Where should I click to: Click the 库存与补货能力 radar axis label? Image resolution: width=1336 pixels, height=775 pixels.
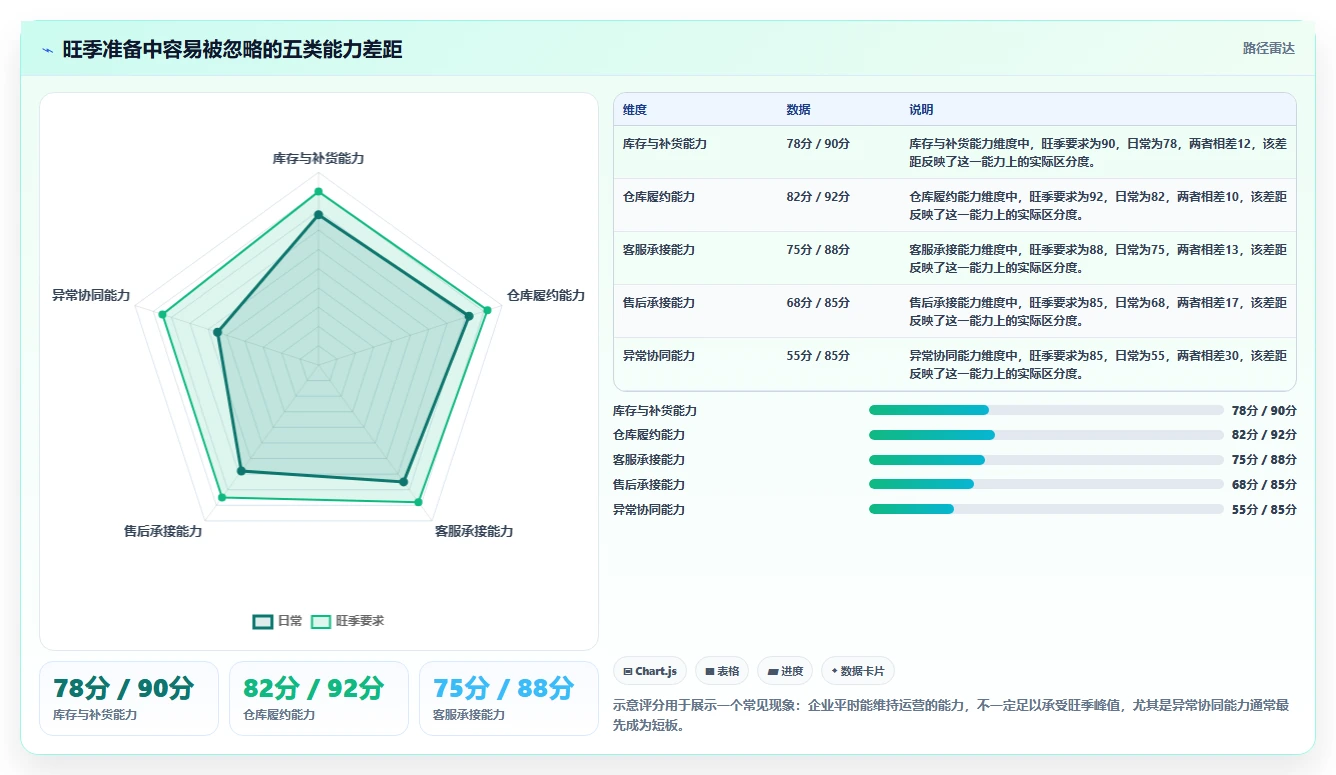pos(318,159)
